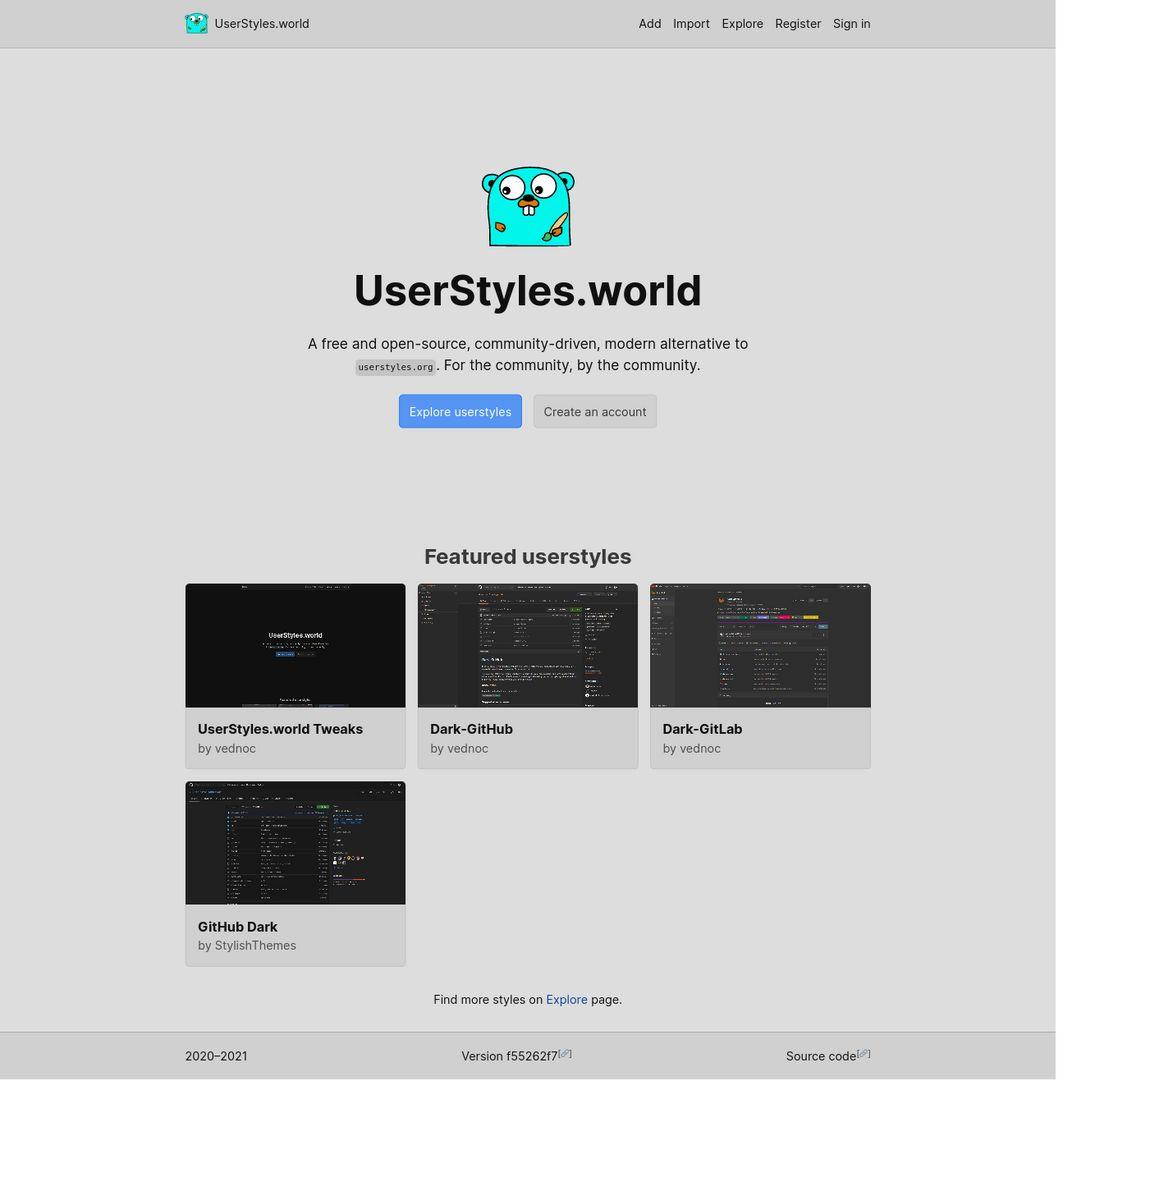This screenshot has width=1173, height=1200.
Task: Click 'by vednoc' under Dark-GitHub
Action: [x=459, y=748]
